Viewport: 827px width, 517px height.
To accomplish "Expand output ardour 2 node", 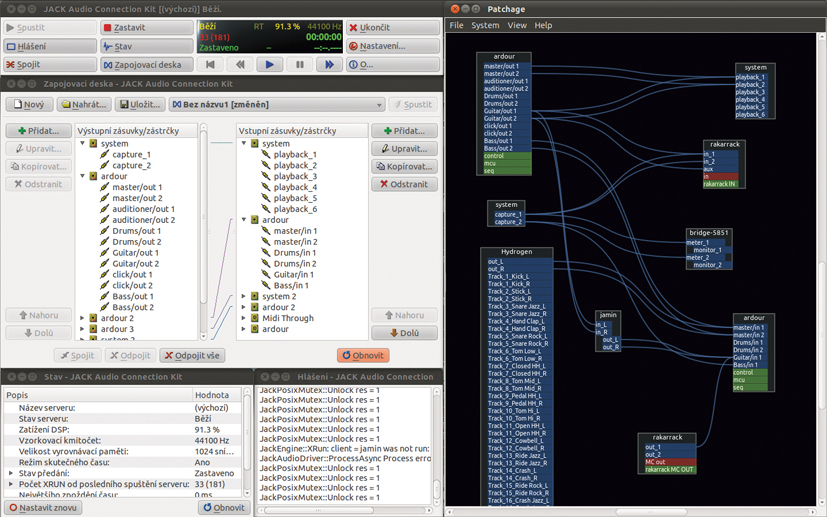I will tap(82, 318).
